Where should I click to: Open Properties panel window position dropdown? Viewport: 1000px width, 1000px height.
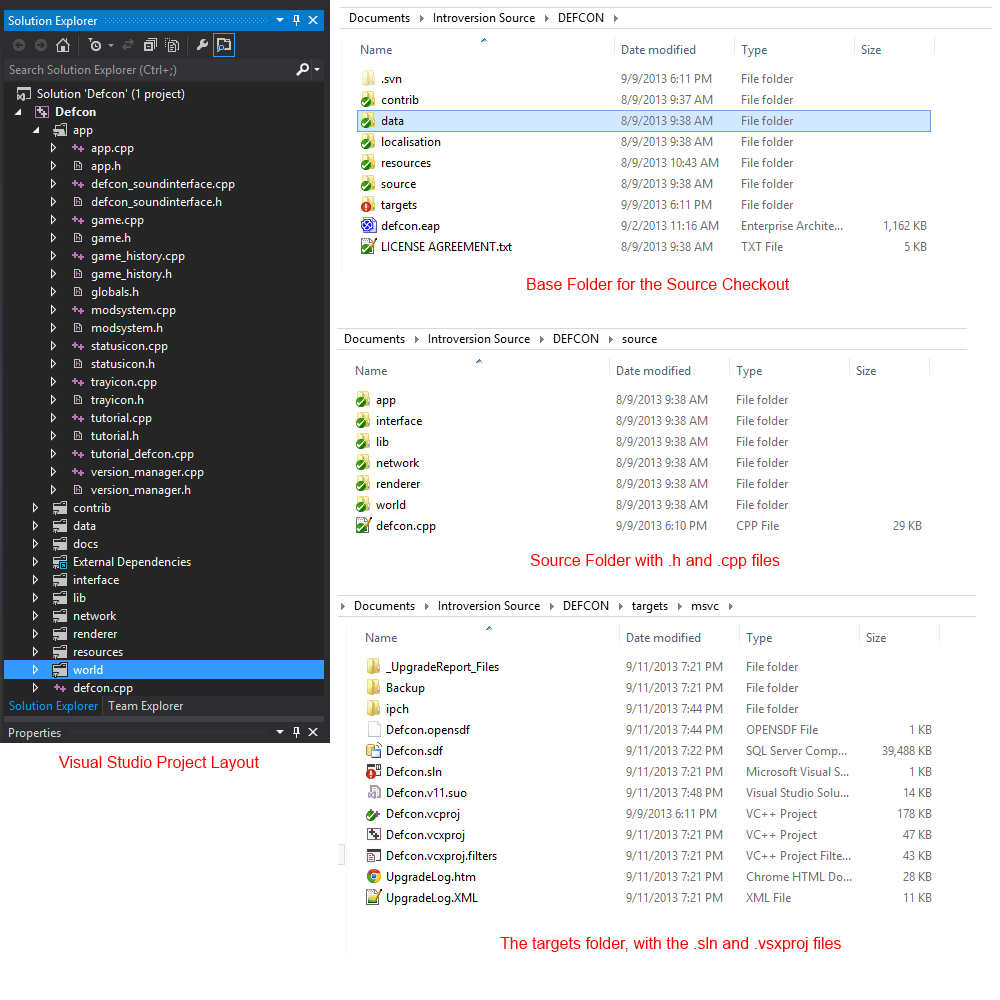pyautogui.click(x=279, y=732)
